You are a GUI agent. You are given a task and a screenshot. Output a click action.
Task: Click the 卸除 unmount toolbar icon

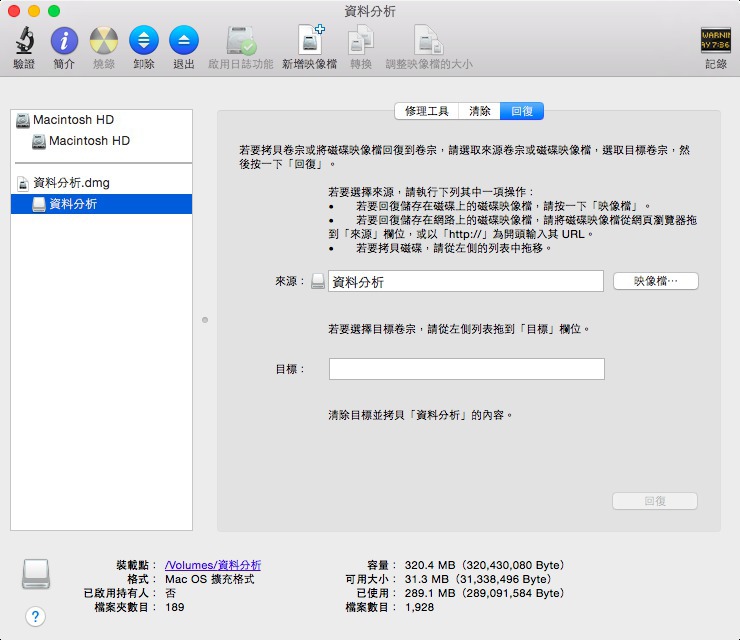point(143,40)
